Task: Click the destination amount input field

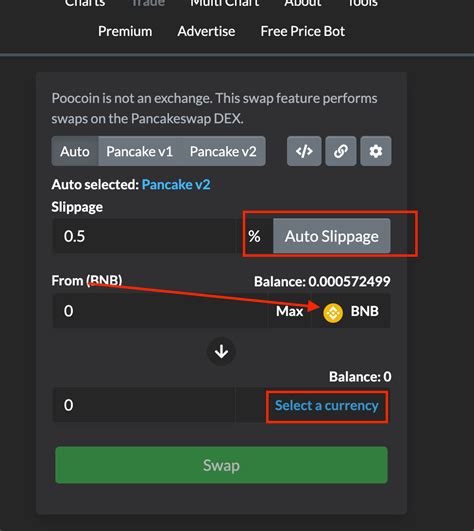Action: (x=144, y=405)
